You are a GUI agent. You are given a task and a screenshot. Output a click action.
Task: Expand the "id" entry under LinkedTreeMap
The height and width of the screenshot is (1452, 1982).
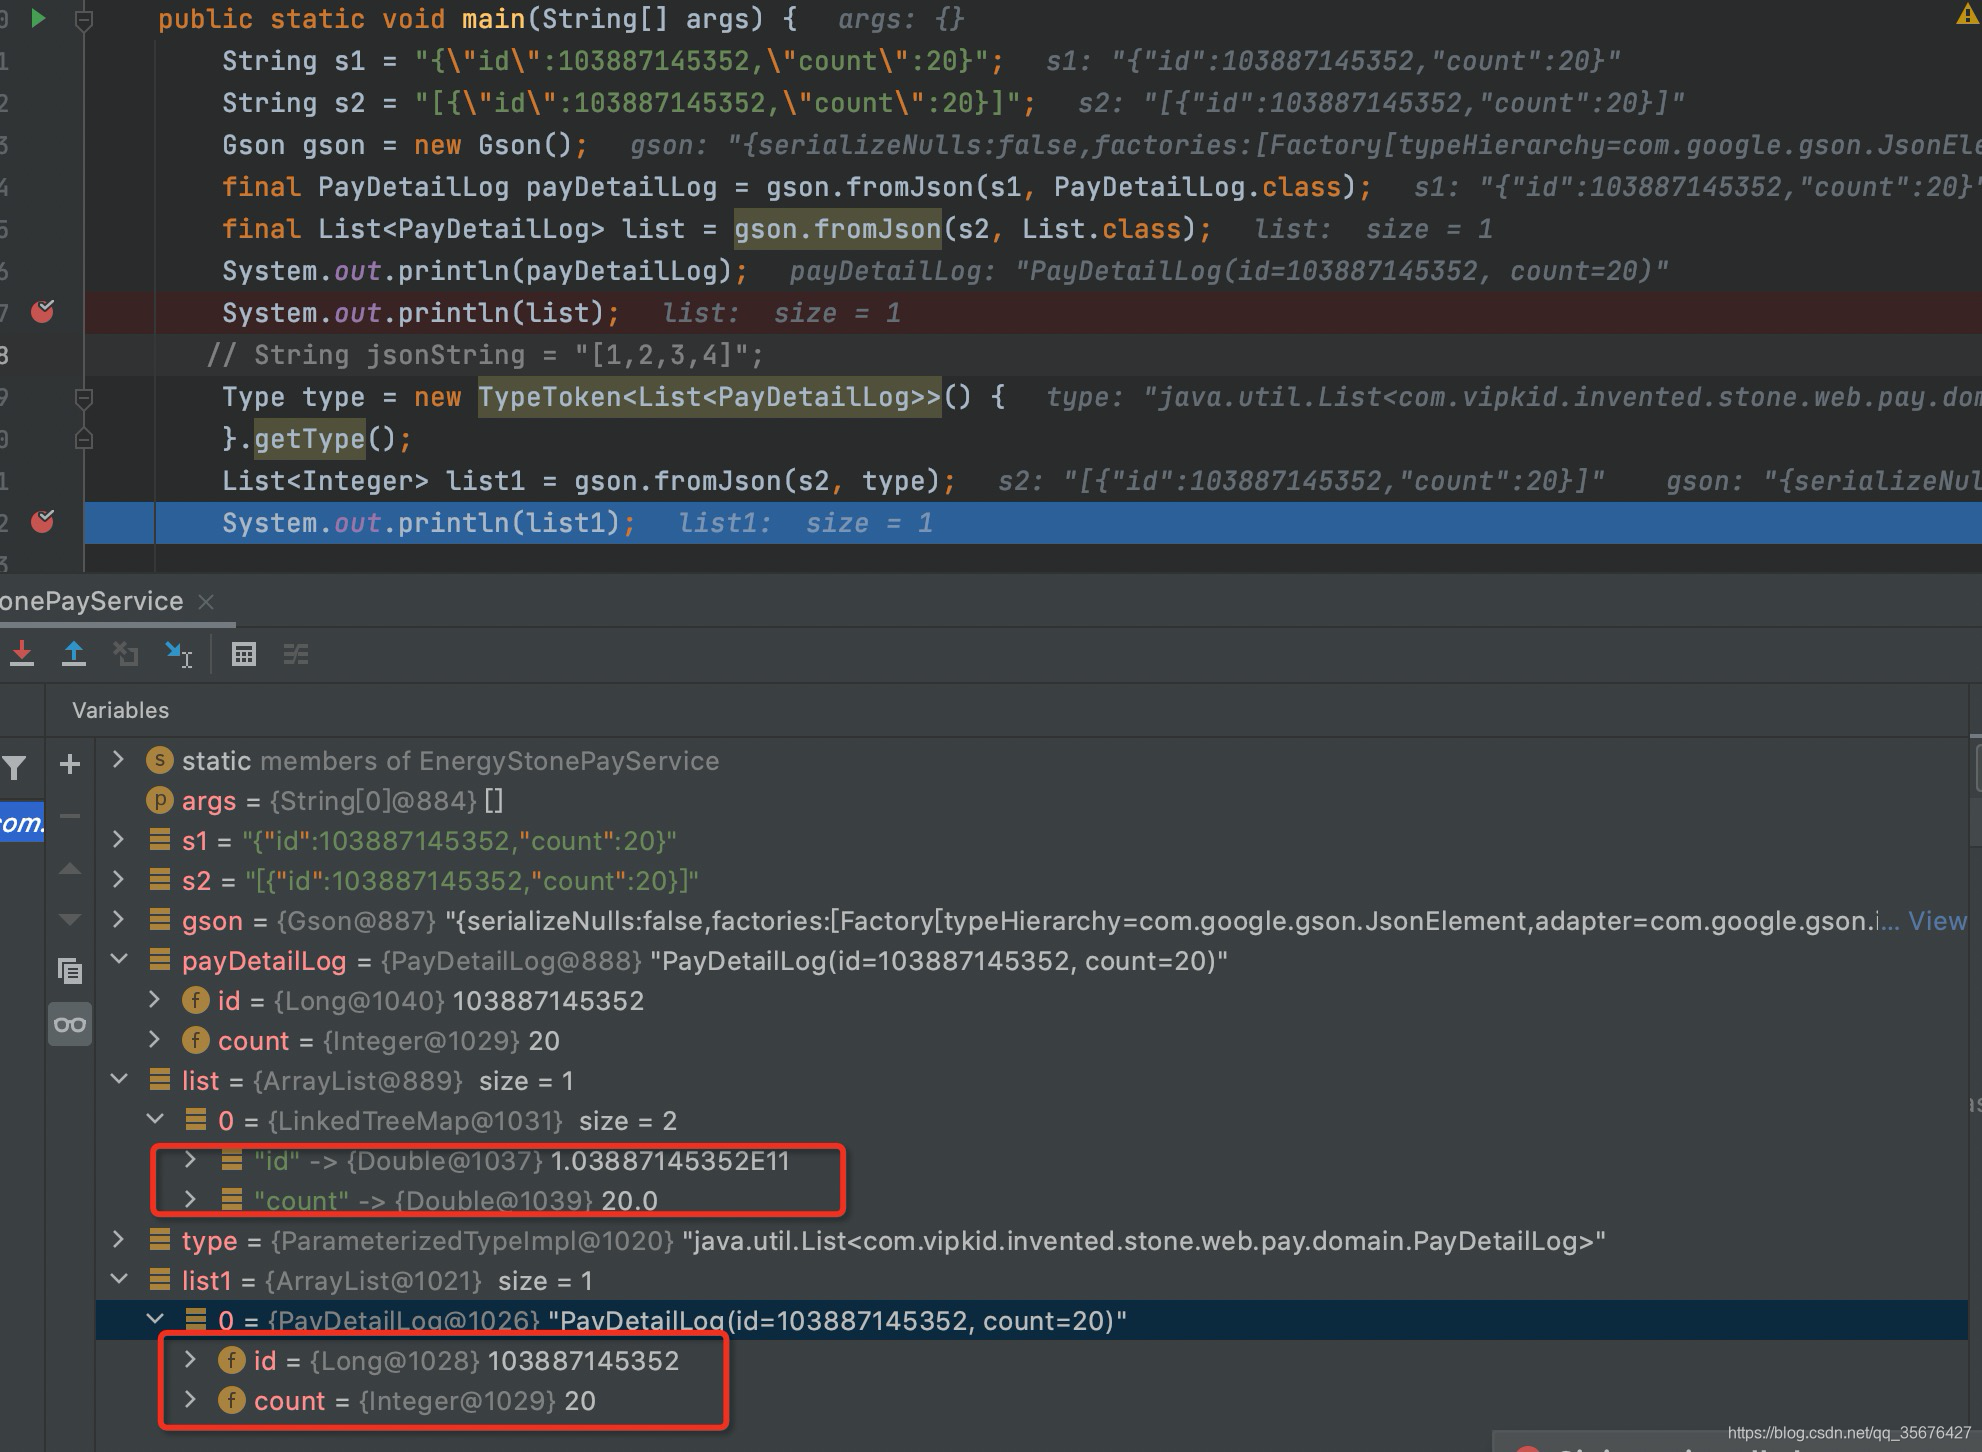[190, 1160]
